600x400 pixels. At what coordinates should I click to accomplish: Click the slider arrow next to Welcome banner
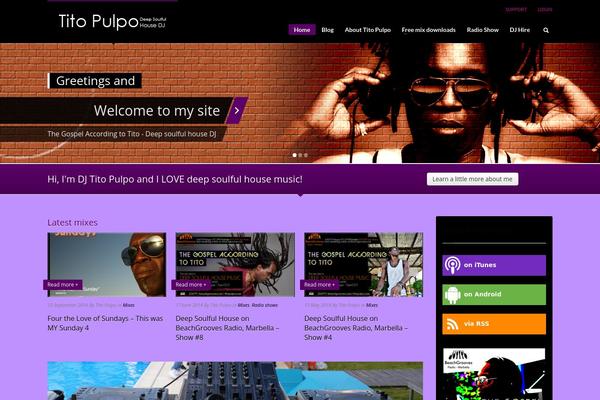237,111
